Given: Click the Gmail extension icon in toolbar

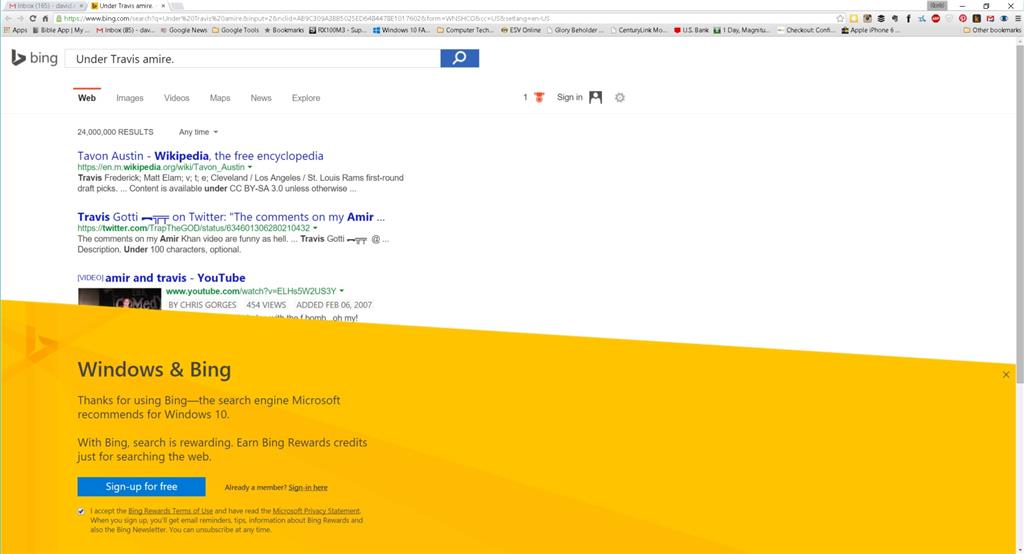Looking at the screenshot, I should click(990, 18).
